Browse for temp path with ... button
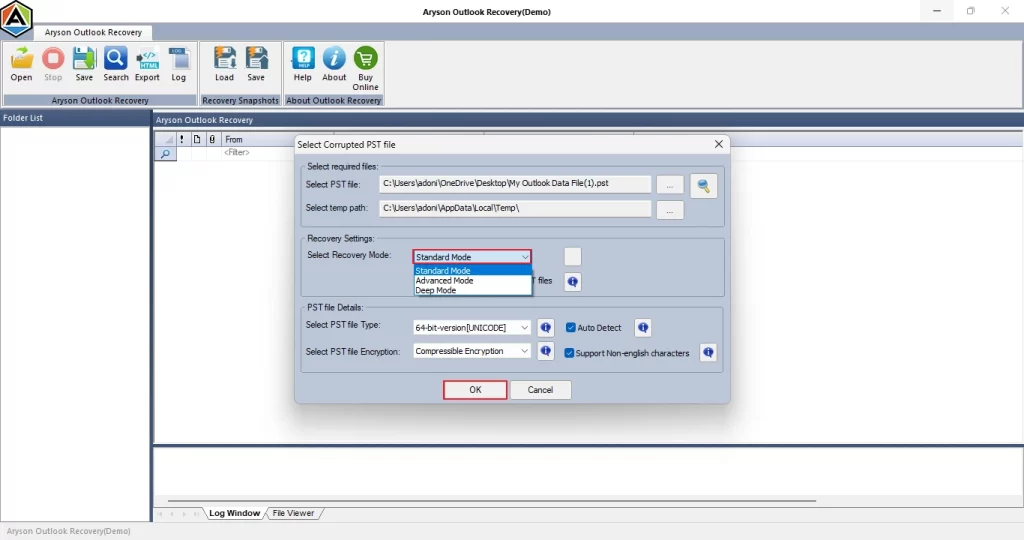Image resolution: width=1024 pixels, height=540 pixels. pos(670,210)
